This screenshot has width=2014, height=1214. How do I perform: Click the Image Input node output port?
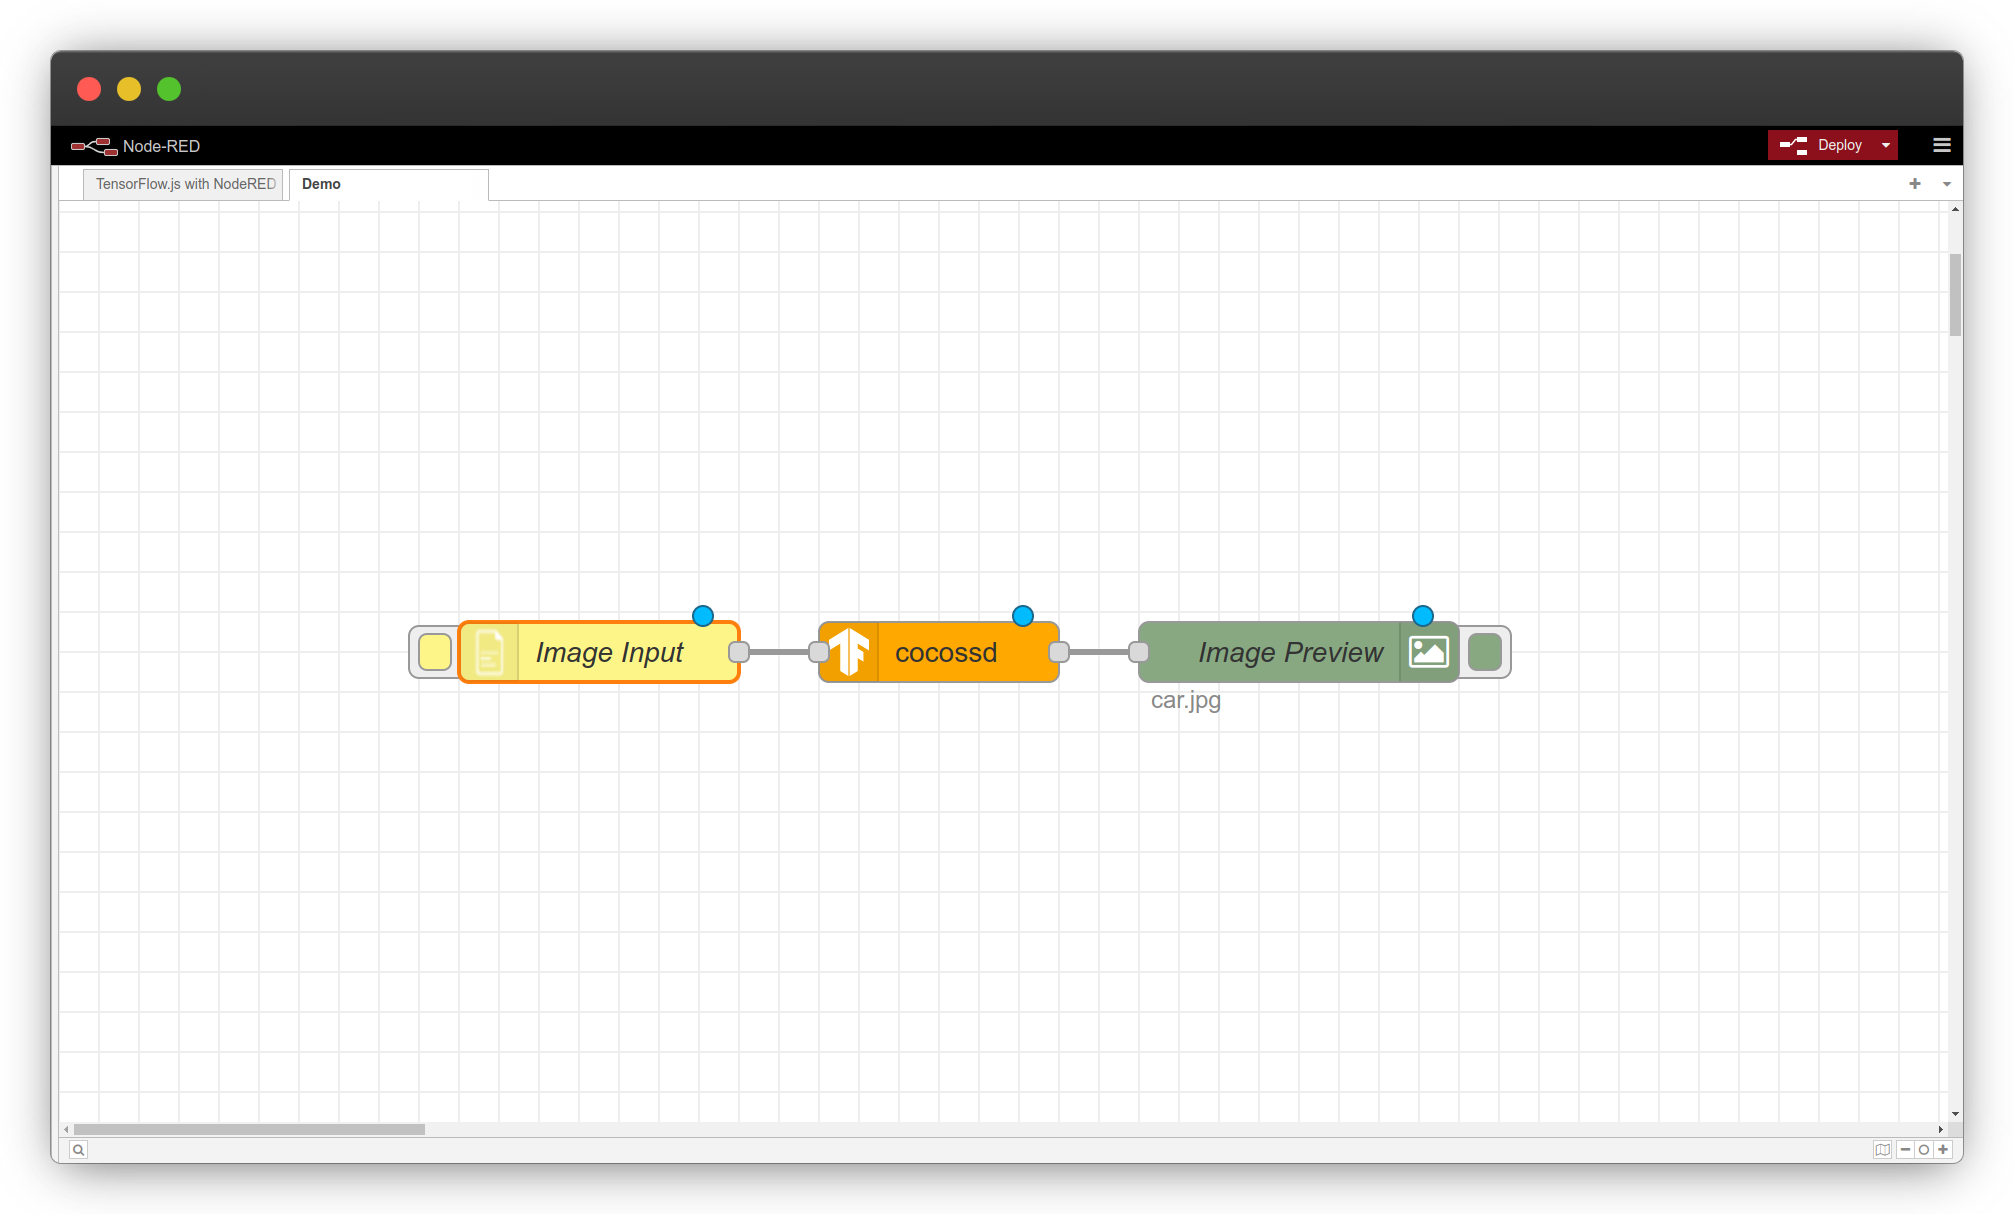(739, 652)
